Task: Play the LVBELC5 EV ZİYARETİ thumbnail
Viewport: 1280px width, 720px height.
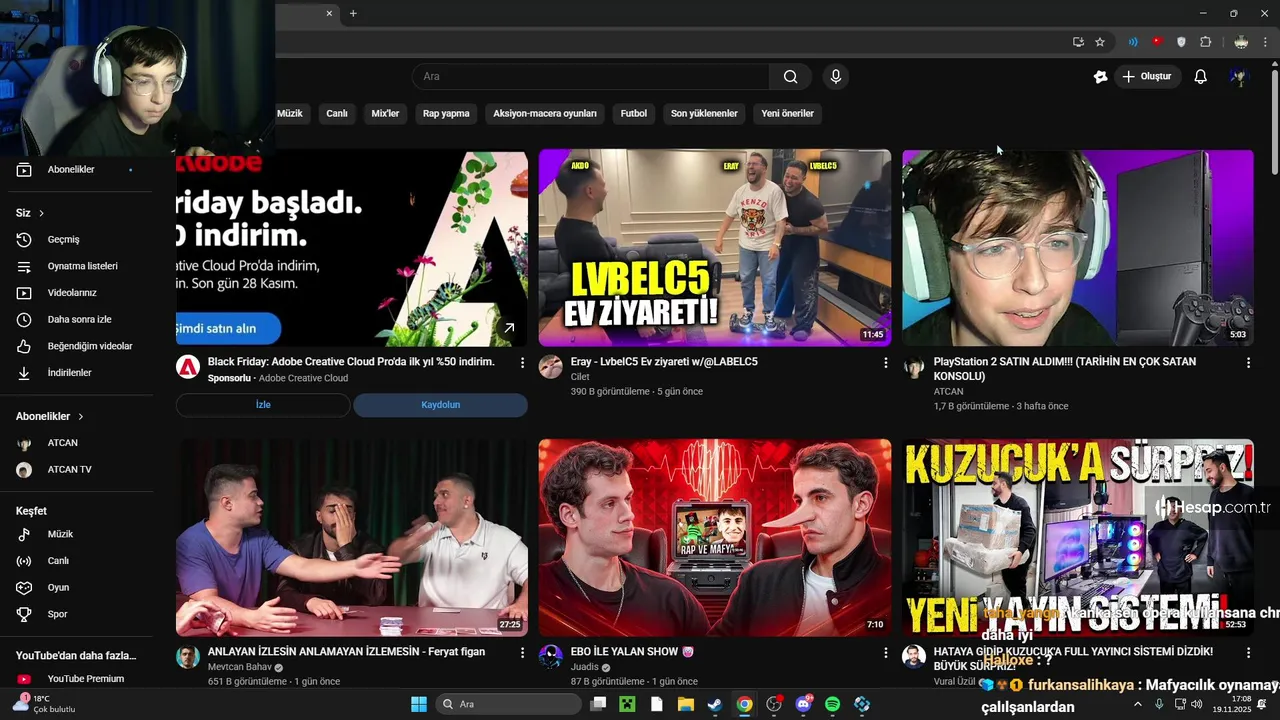Action: [x=714, y=248]
